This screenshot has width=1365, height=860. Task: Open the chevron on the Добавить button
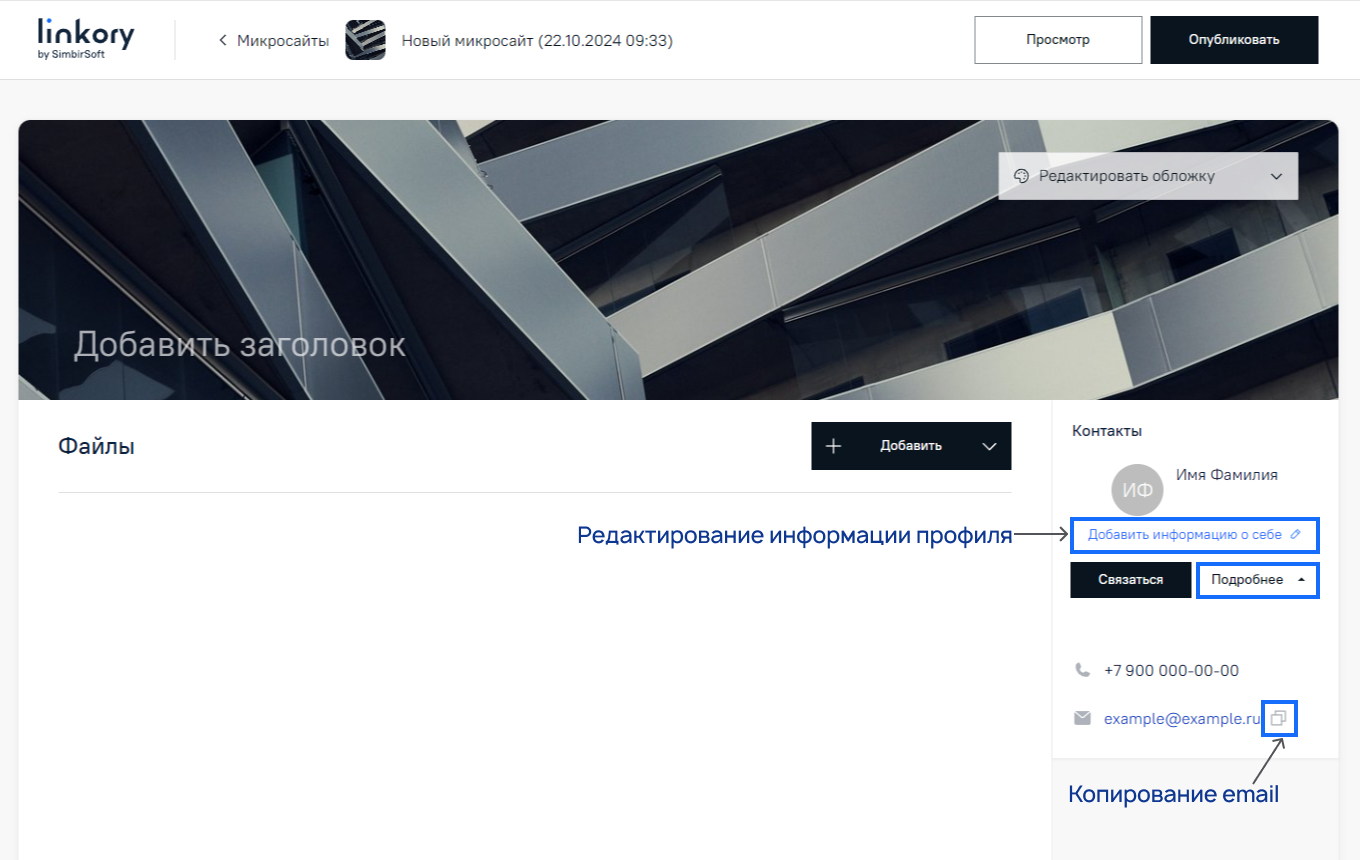pos(988,445)
